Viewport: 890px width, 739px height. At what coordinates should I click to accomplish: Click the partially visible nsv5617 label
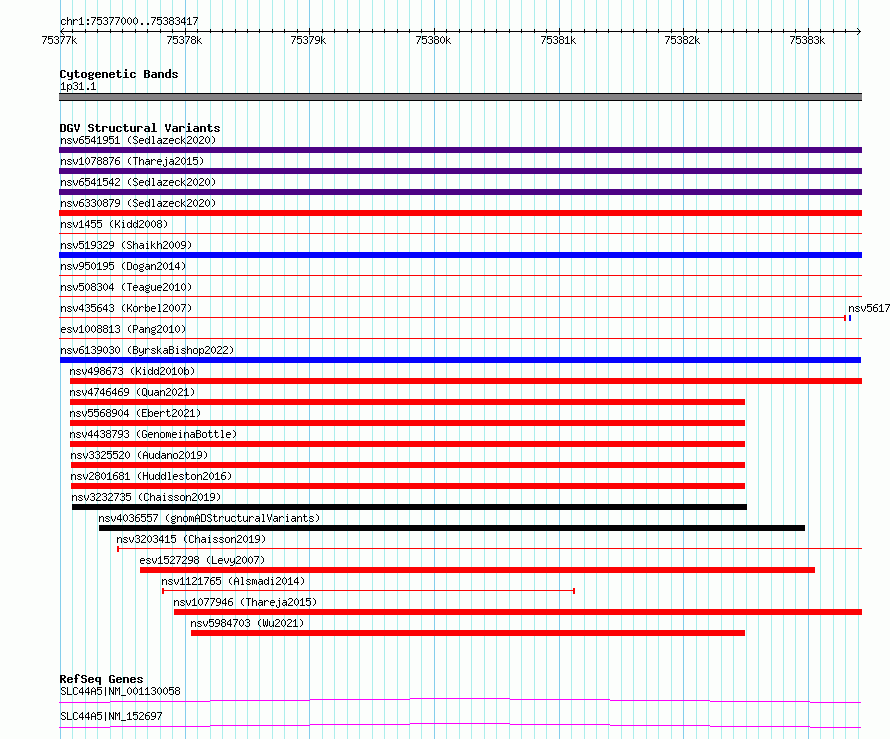point(869,308)
